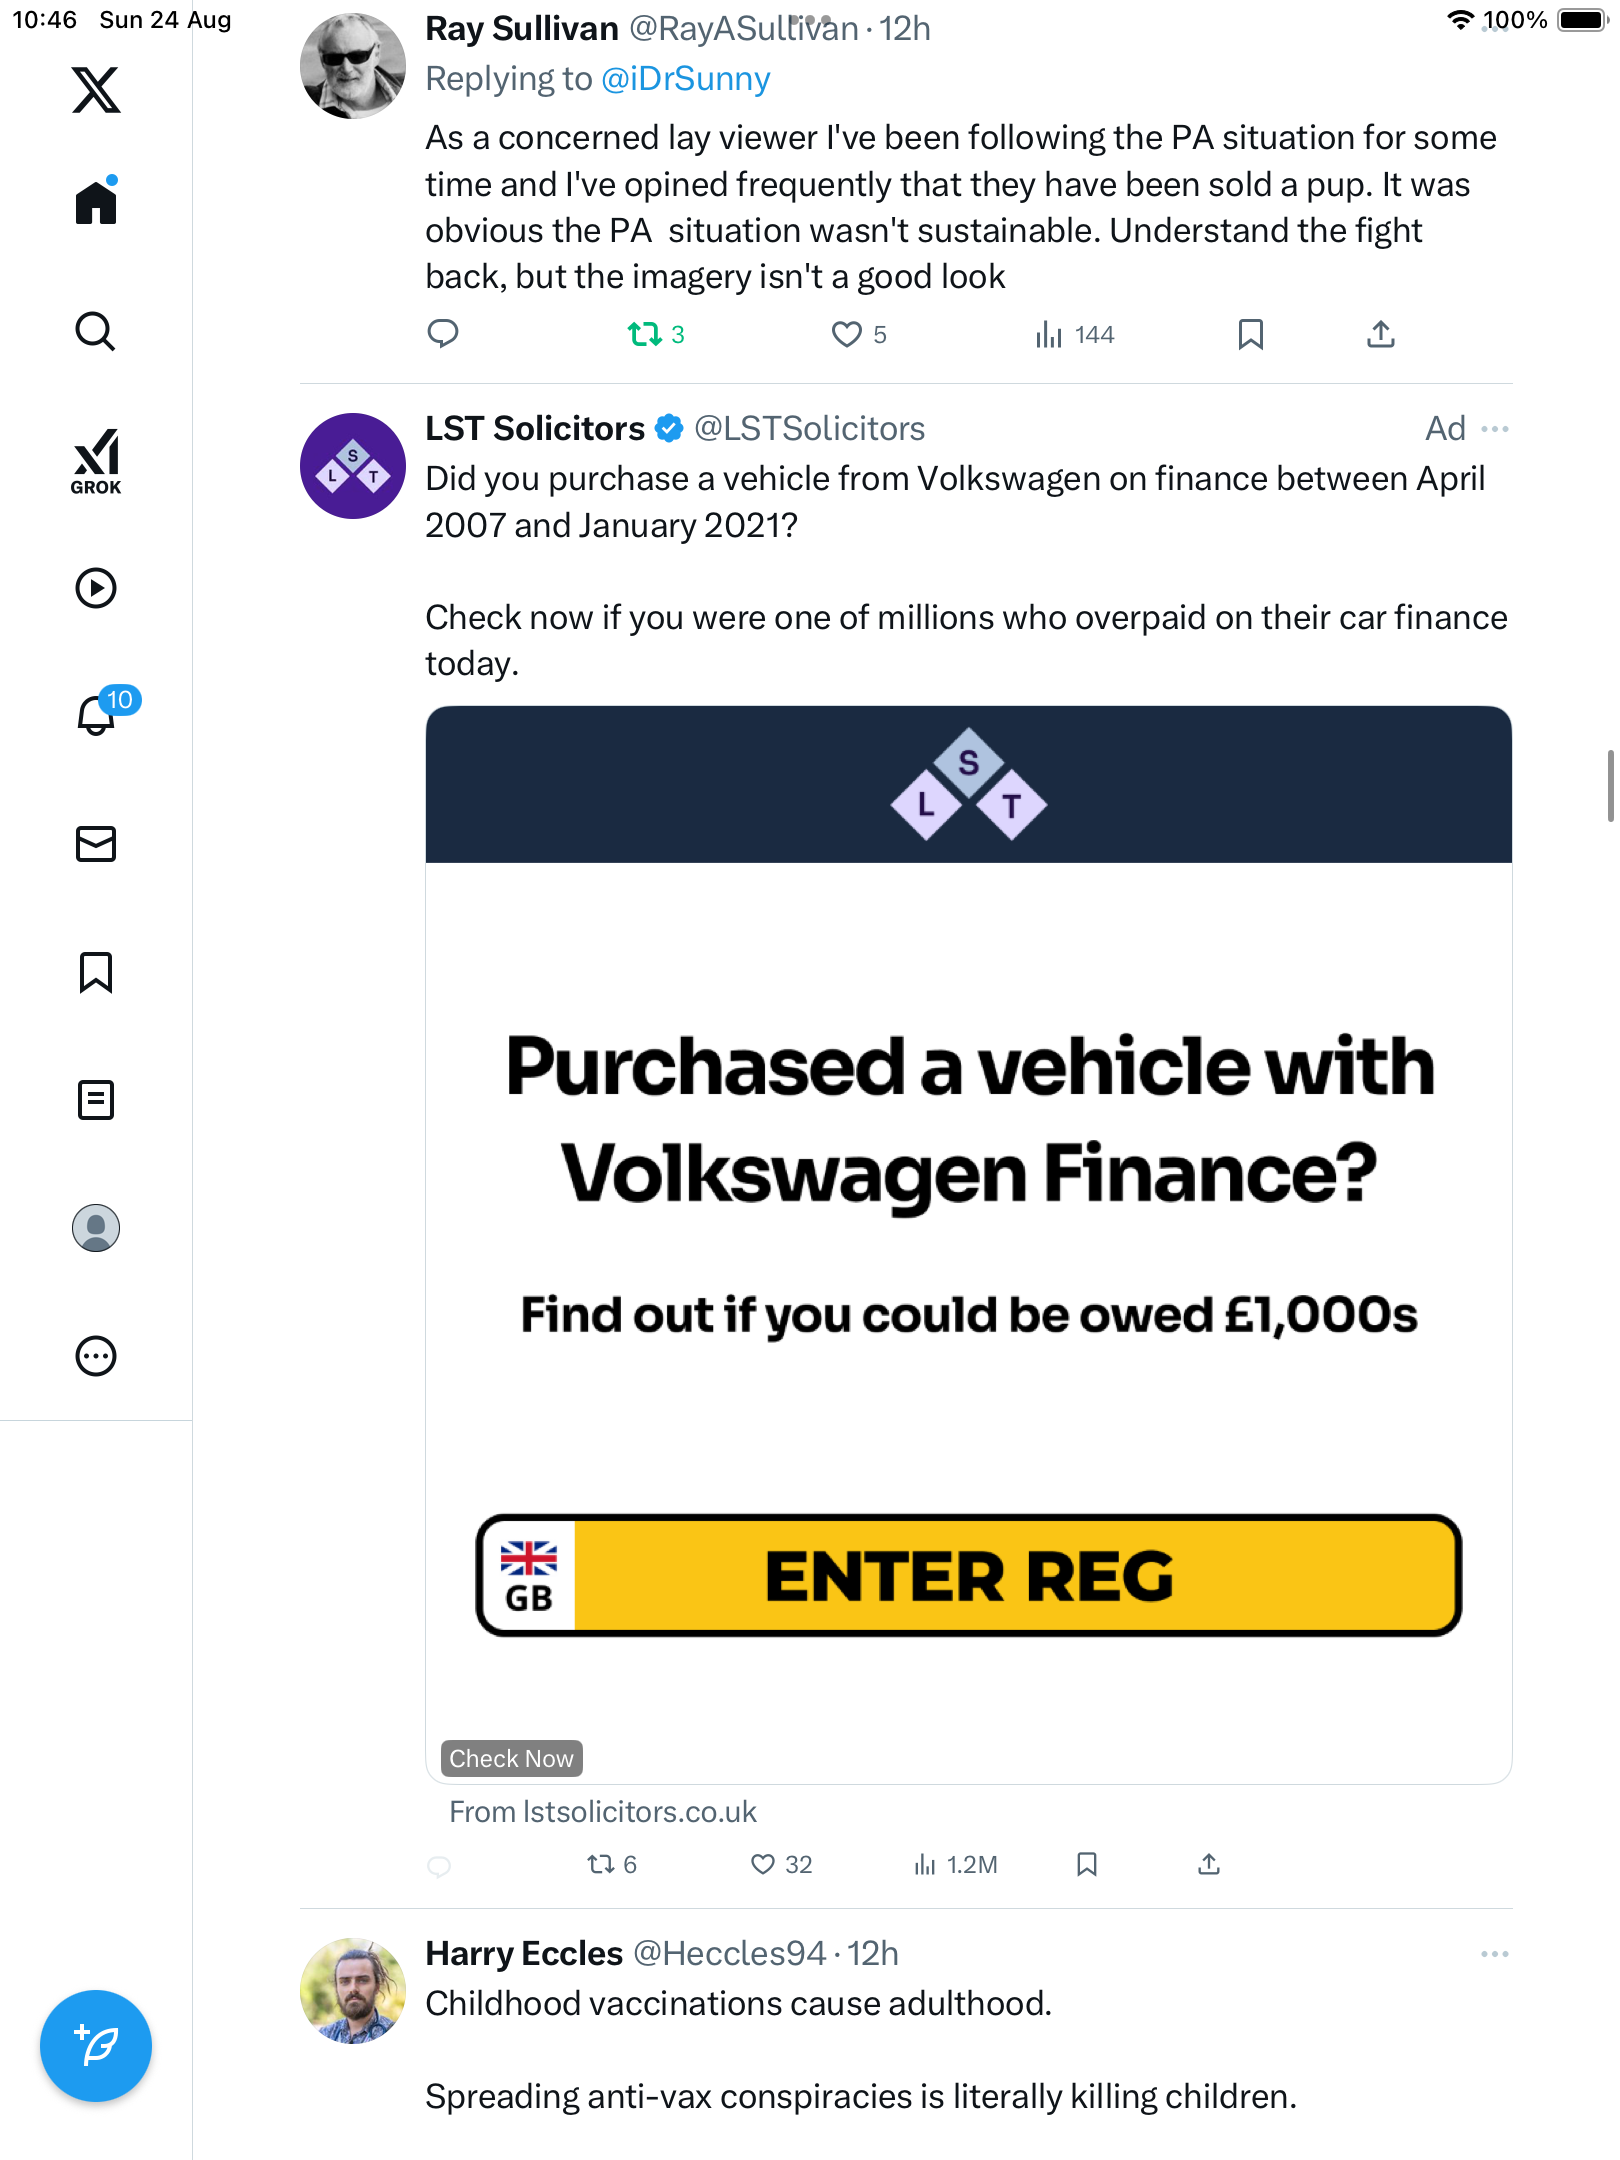Click the page scrollbar handle
1620x2160 pixels.
(x=1610, y=785)
